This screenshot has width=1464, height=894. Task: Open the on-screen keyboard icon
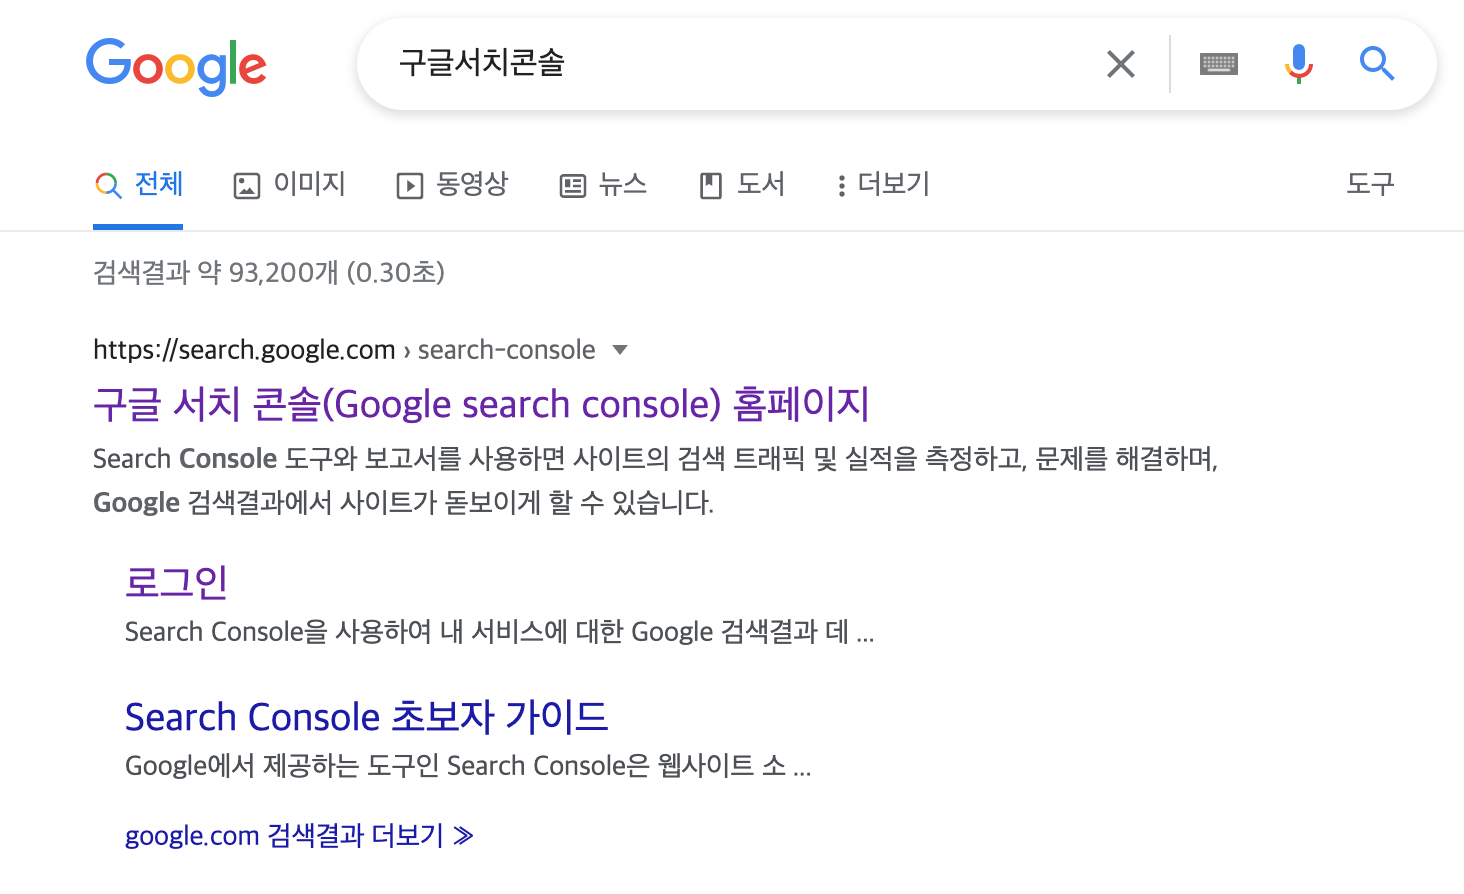click(1219, 64)
